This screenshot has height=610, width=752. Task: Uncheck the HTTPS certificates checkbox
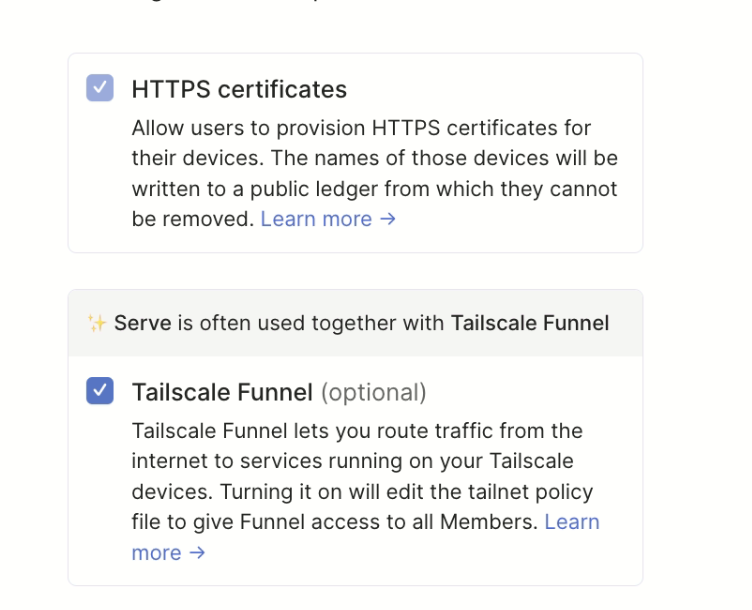tap(100, 88)
